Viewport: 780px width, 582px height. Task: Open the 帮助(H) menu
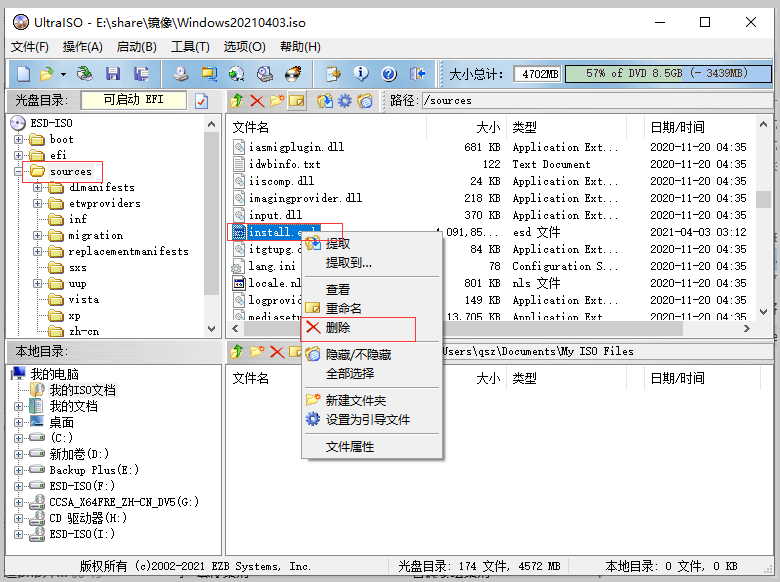click(300, 47)
